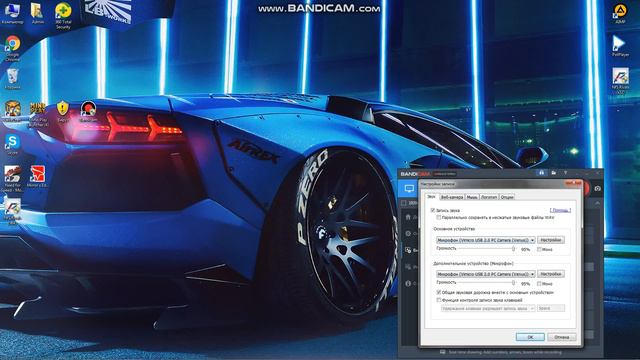Image resolution: width=640 pixels, height=360 pixels.
Task: Open the gear settings section in Bandicam sidebar
Action: (x=408, y=233)
